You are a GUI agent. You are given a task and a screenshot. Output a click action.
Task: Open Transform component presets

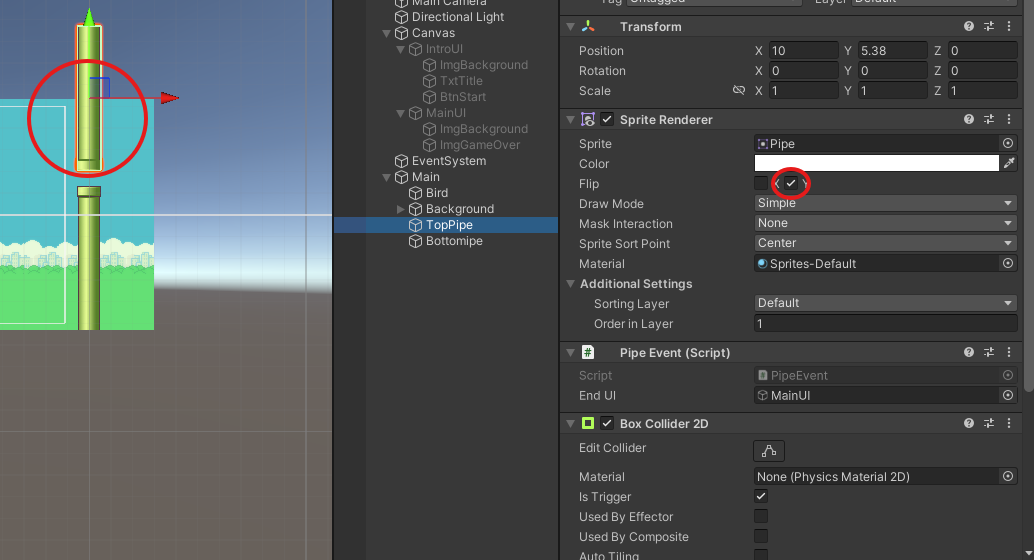pyautogui.click(x=988, y=26)
